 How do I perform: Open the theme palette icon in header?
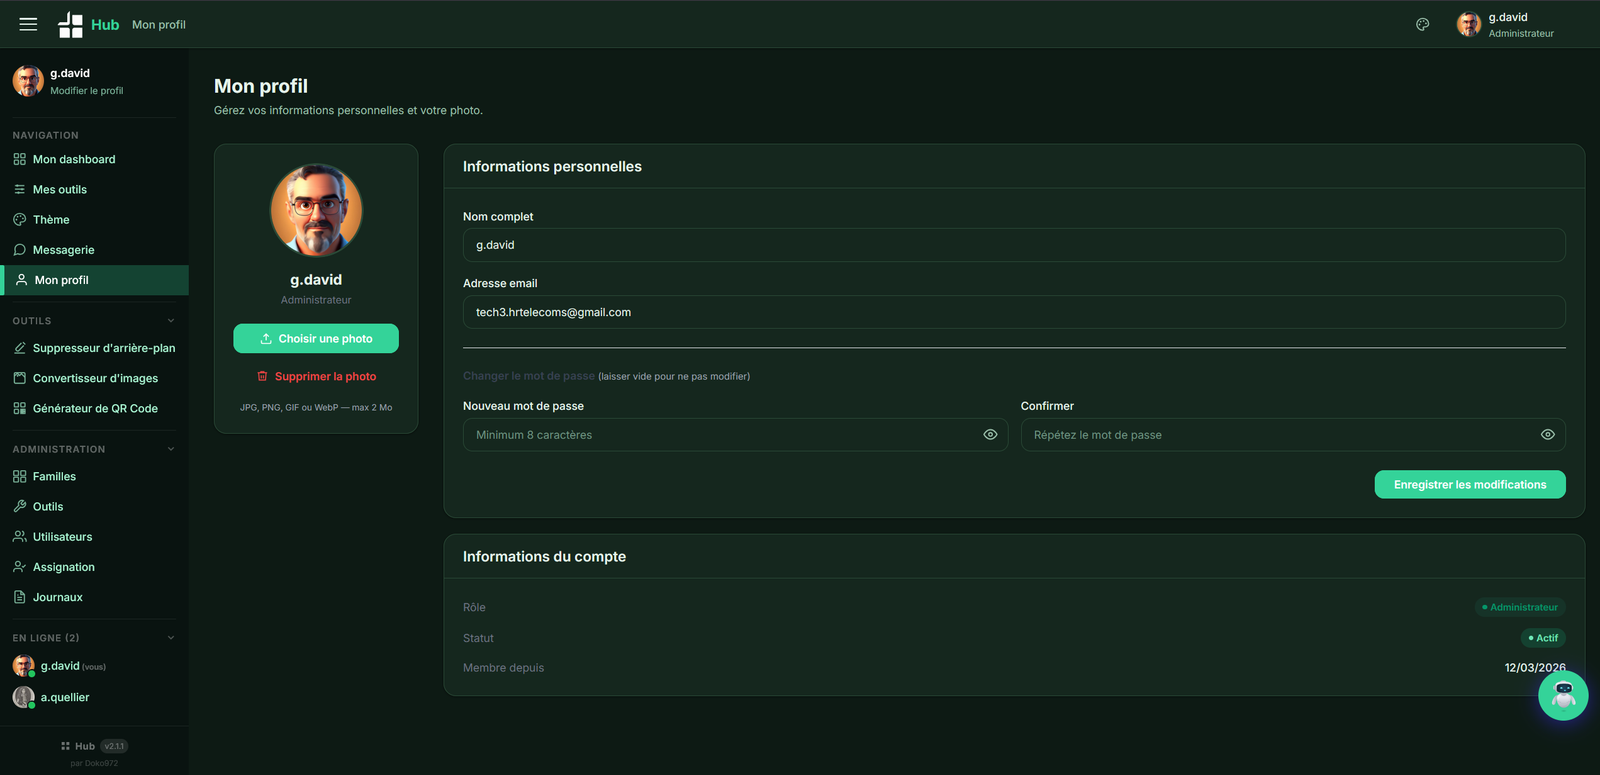(x=1422, y=24)
